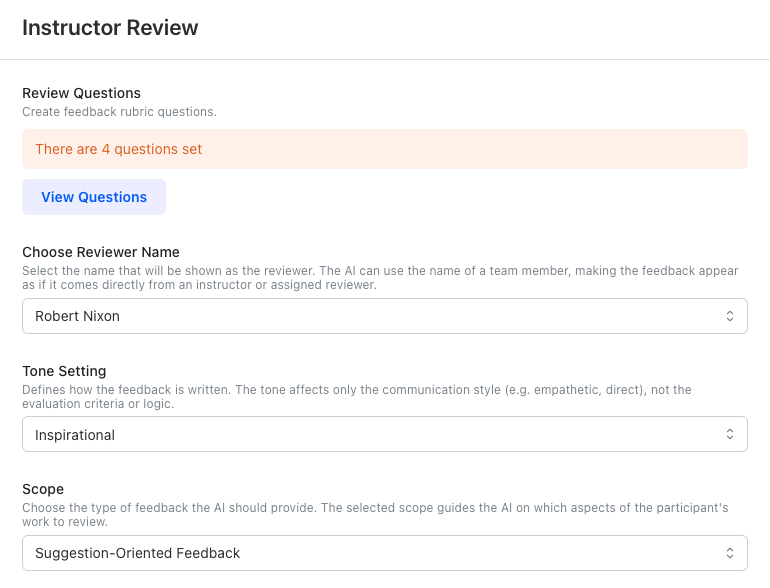Image resolution: width=770 pixels, height=588 pixels.
Task: Click the chevron icon beside Suggestion-Oriented Feedback
Action: click(730, 553)
